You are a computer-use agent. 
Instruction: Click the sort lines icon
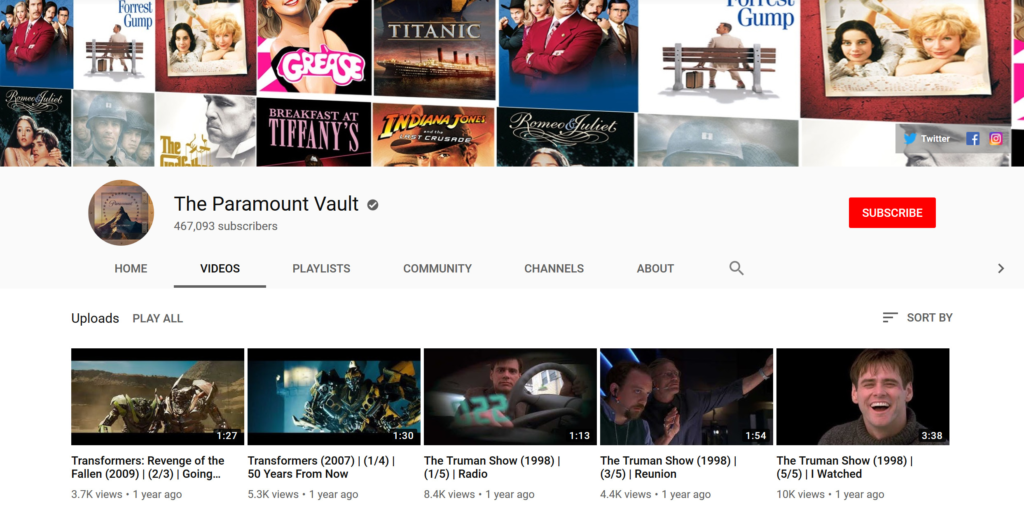pyautogui.click(x=890, y=318)
